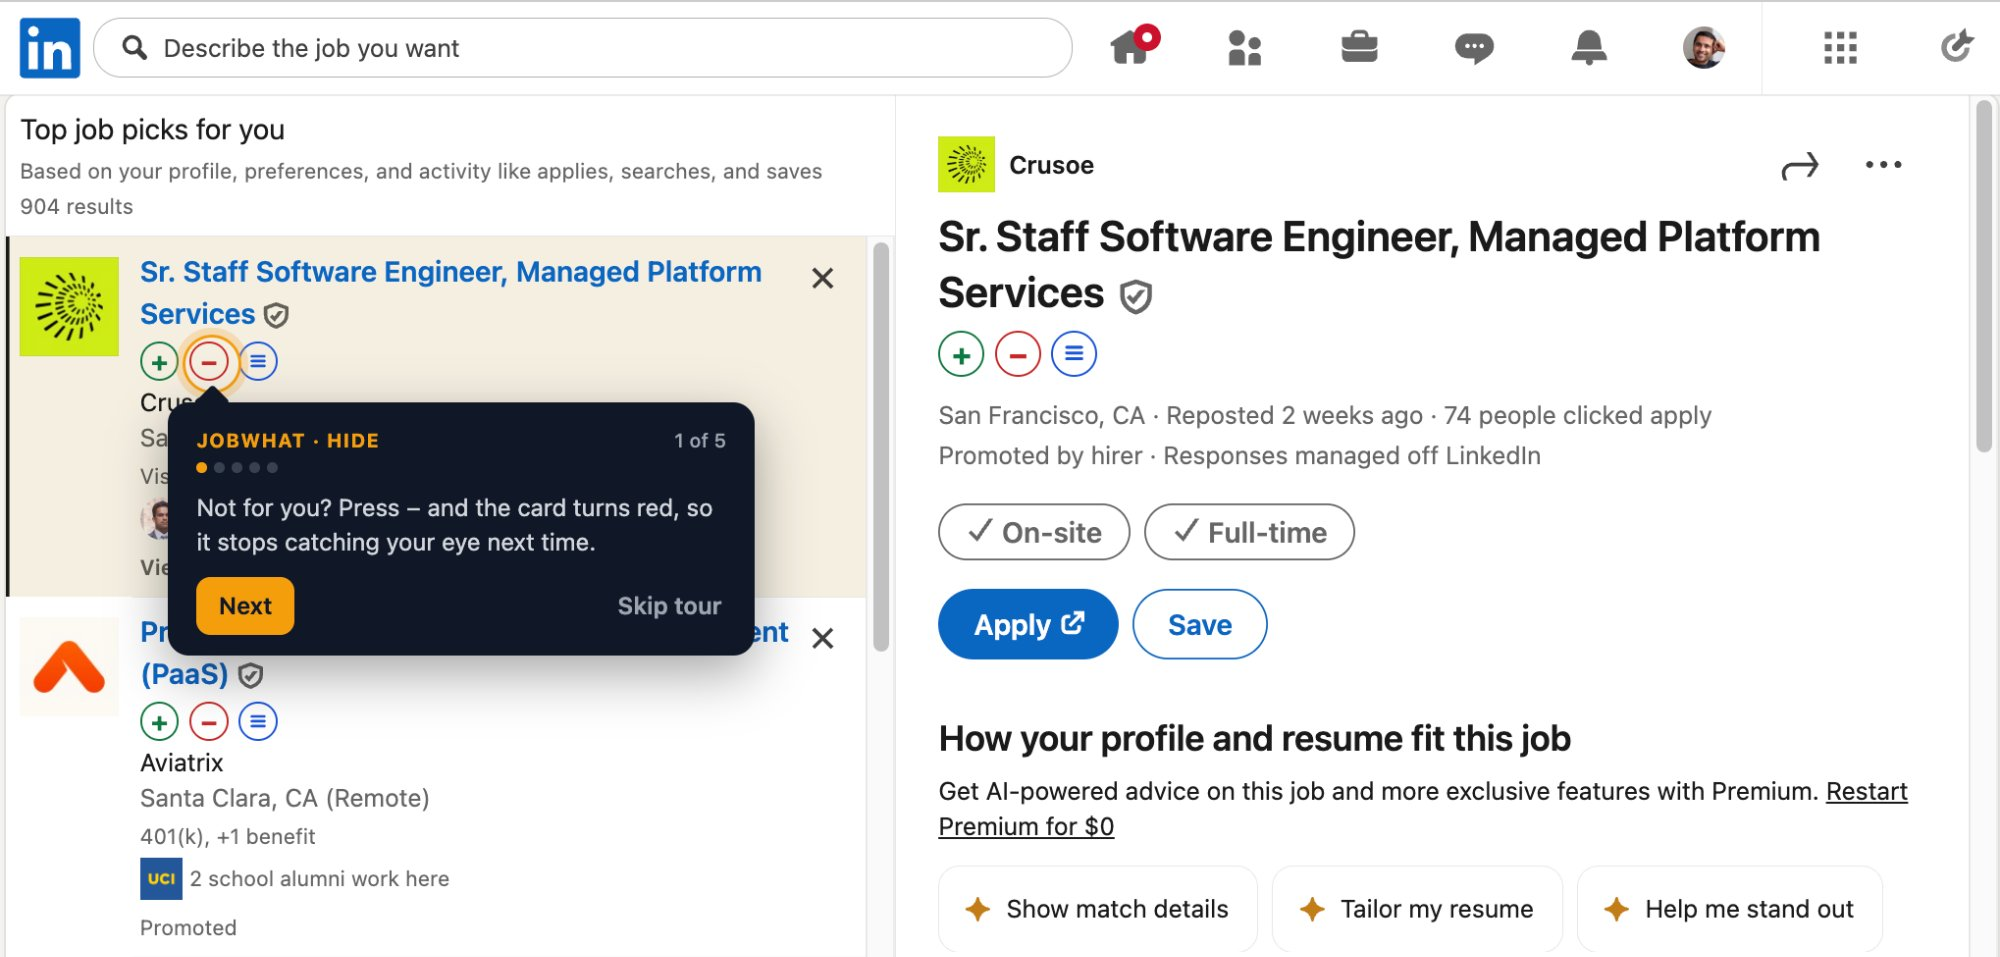Open notes icon on Crusoe list card
The image size is (2000, 957).
coord(258,361)
